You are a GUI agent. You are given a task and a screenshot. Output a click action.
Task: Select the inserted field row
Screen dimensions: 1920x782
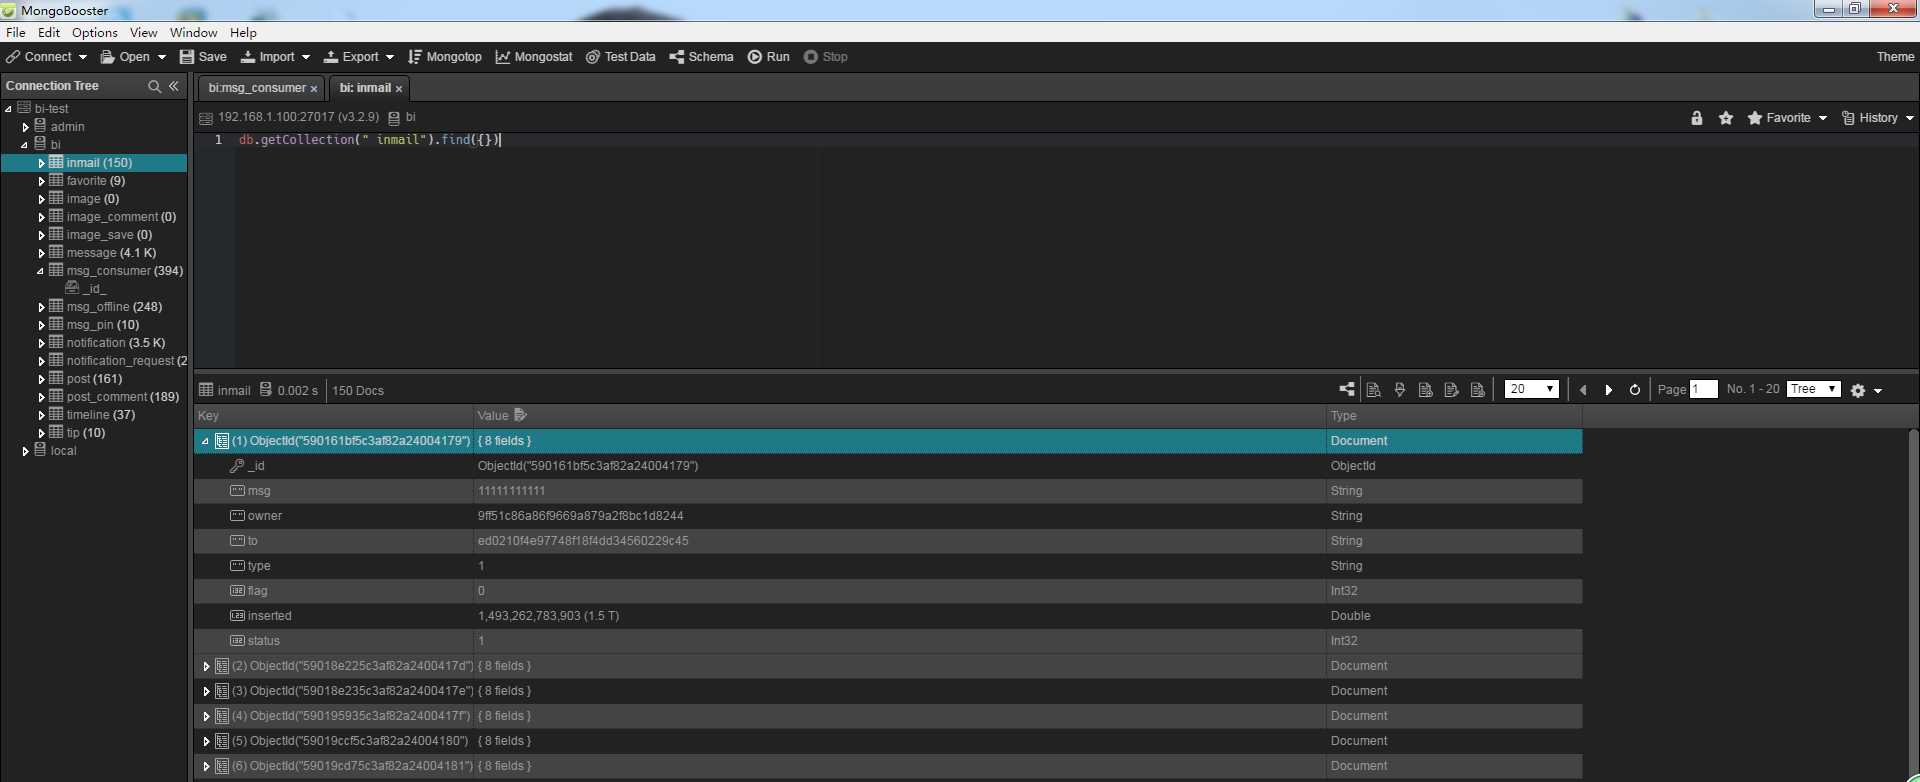pos(888,616)
